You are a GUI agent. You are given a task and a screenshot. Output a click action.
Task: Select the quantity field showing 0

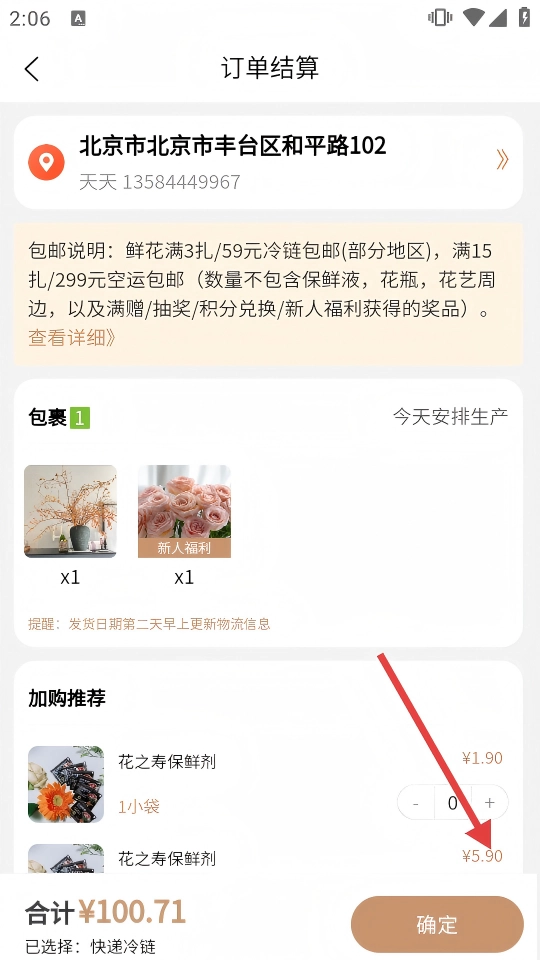point(452,803)
